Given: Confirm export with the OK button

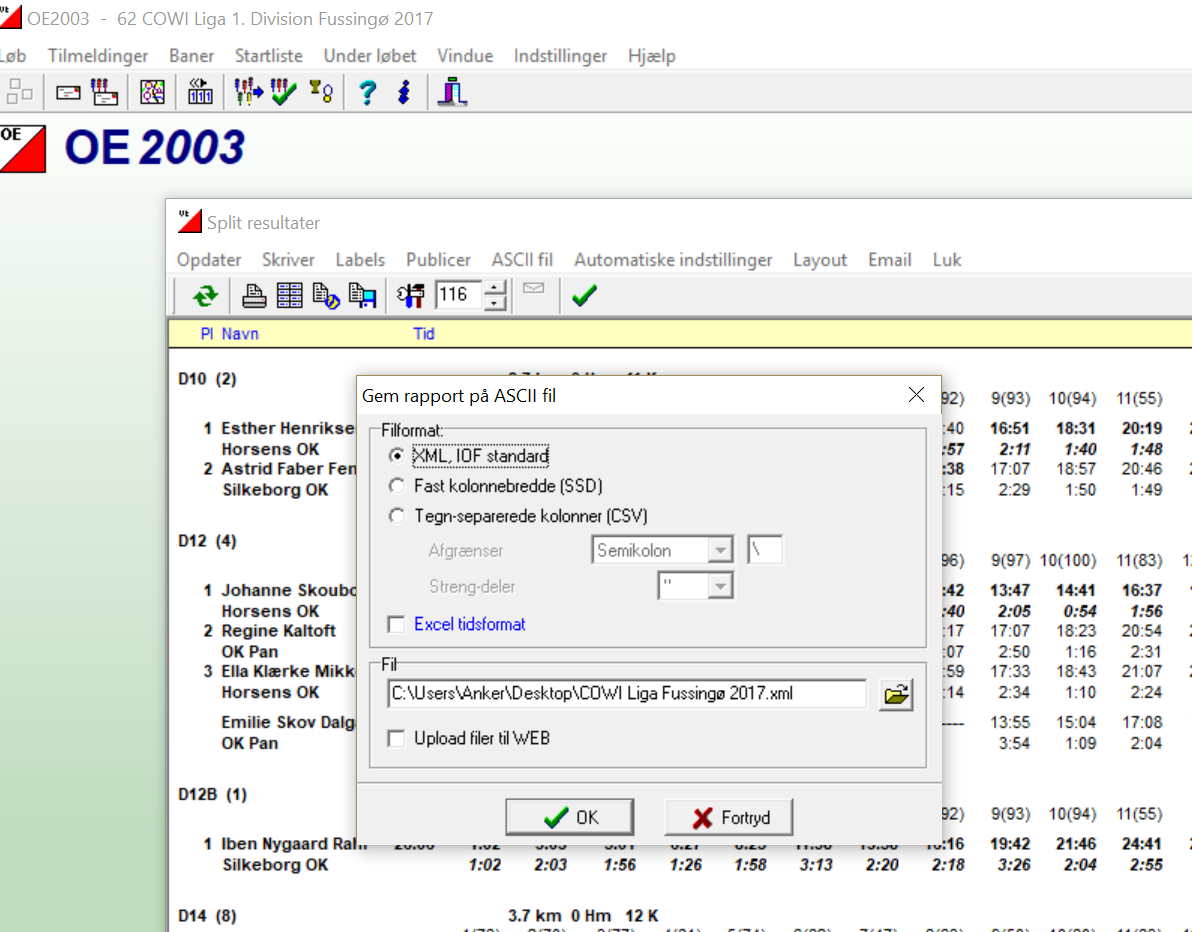Looking at the screenshot, I should tap(569, 816).
